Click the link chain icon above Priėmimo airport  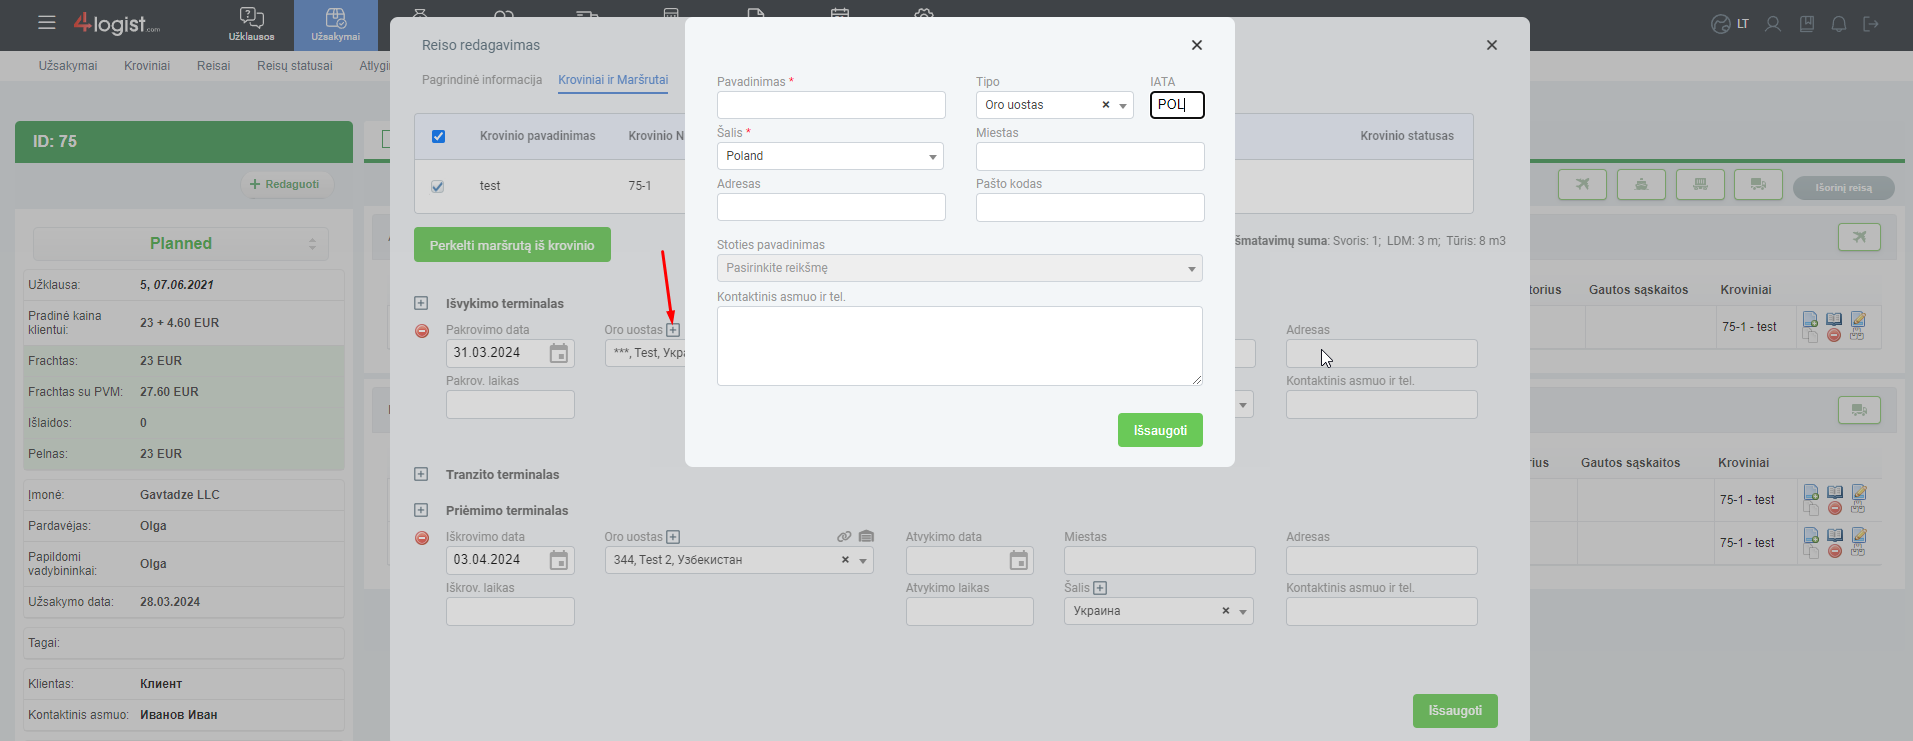click(844, 537)
